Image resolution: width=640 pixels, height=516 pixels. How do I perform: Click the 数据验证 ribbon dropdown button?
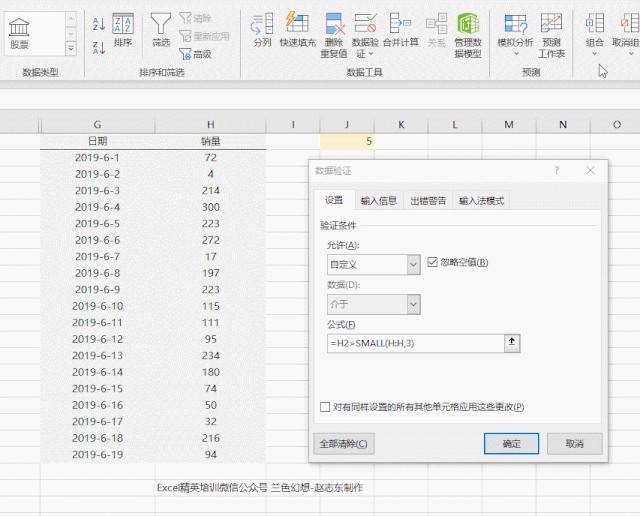(366, 30)
